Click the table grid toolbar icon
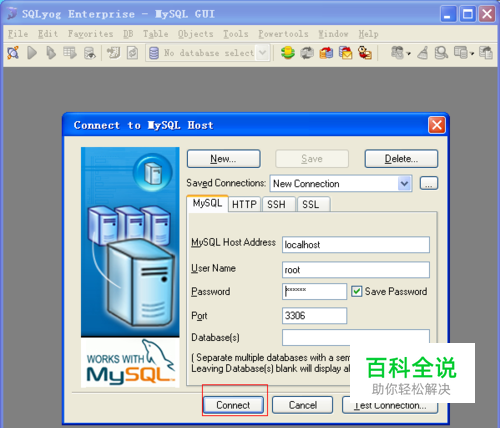The height and width of the screenshot is (428, 500). [70, 53]
